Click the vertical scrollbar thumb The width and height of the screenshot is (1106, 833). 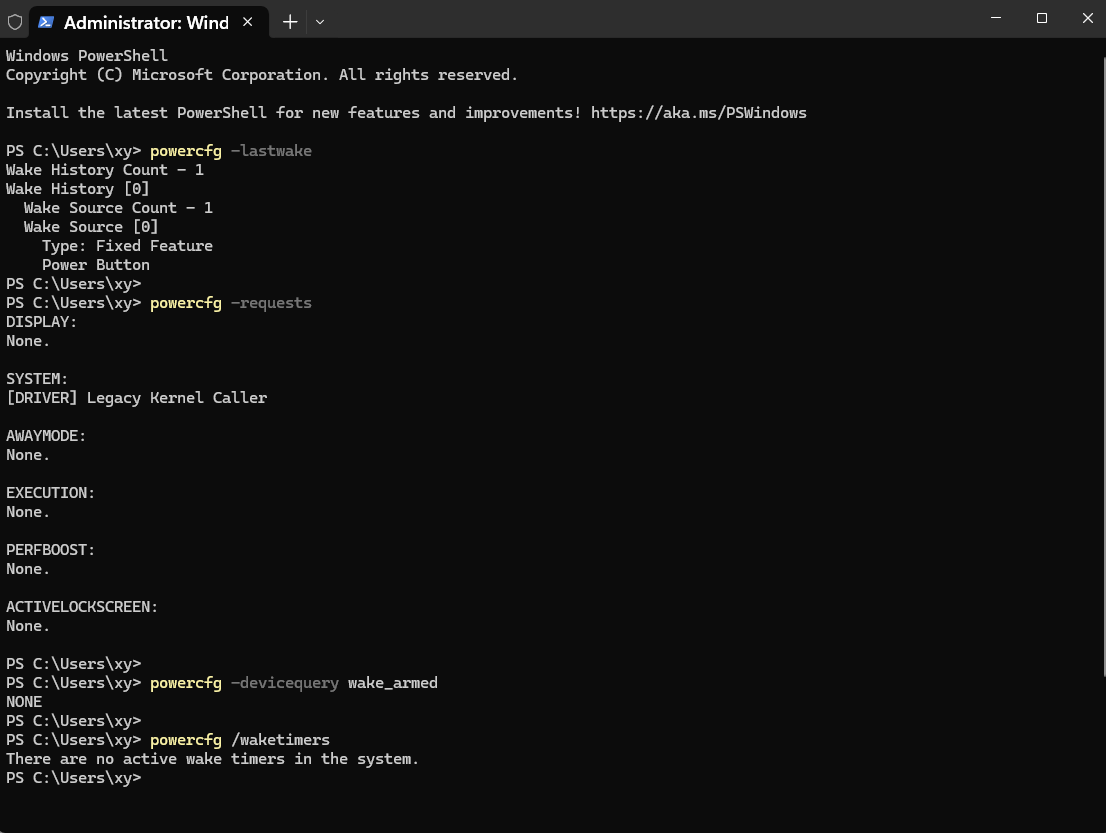point(1103,367)
